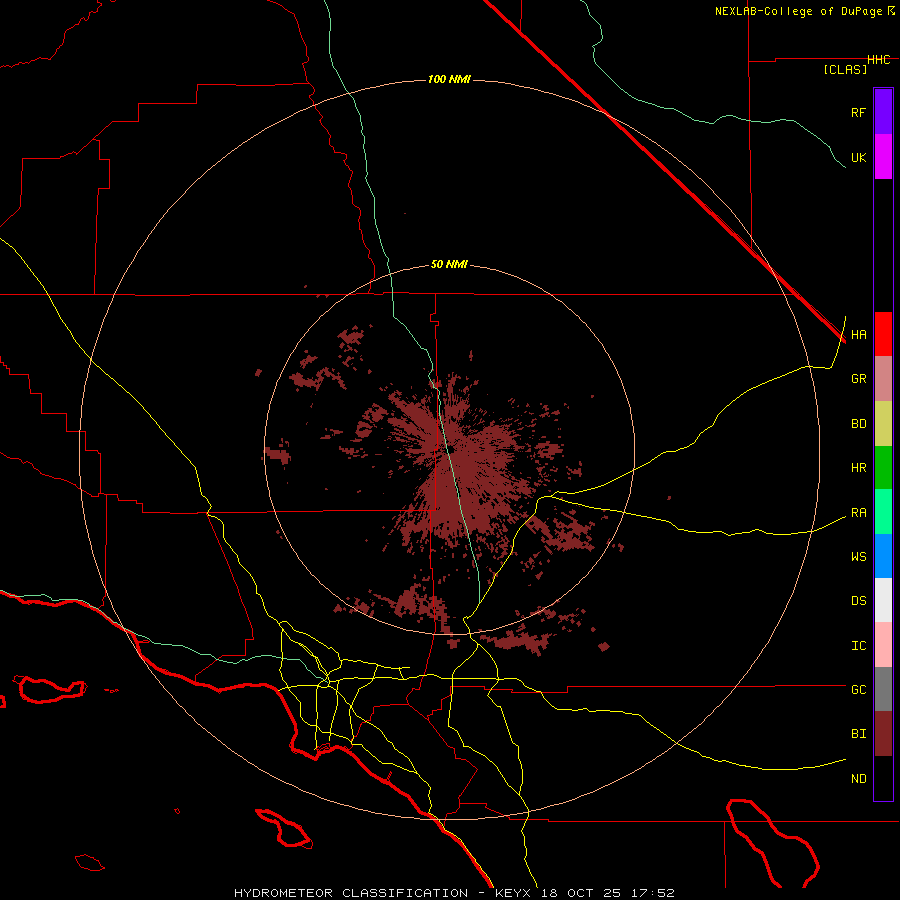Select the DS white legend swatch
900x900 pixels.
pyautogui.click(x=883, y=600)
